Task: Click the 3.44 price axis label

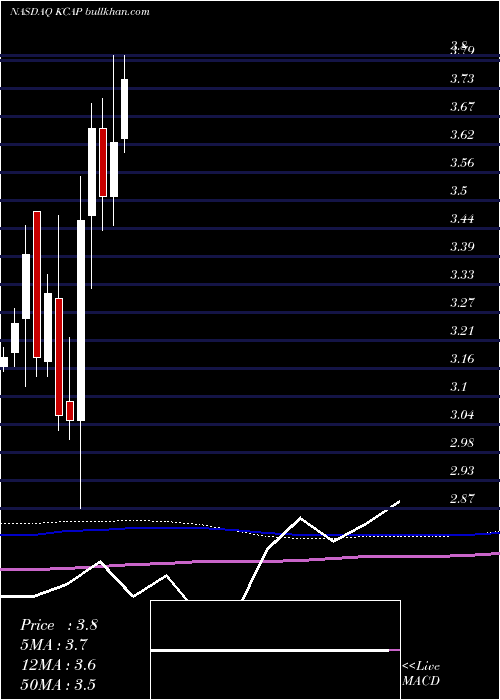Action: (x=462, y=219)
